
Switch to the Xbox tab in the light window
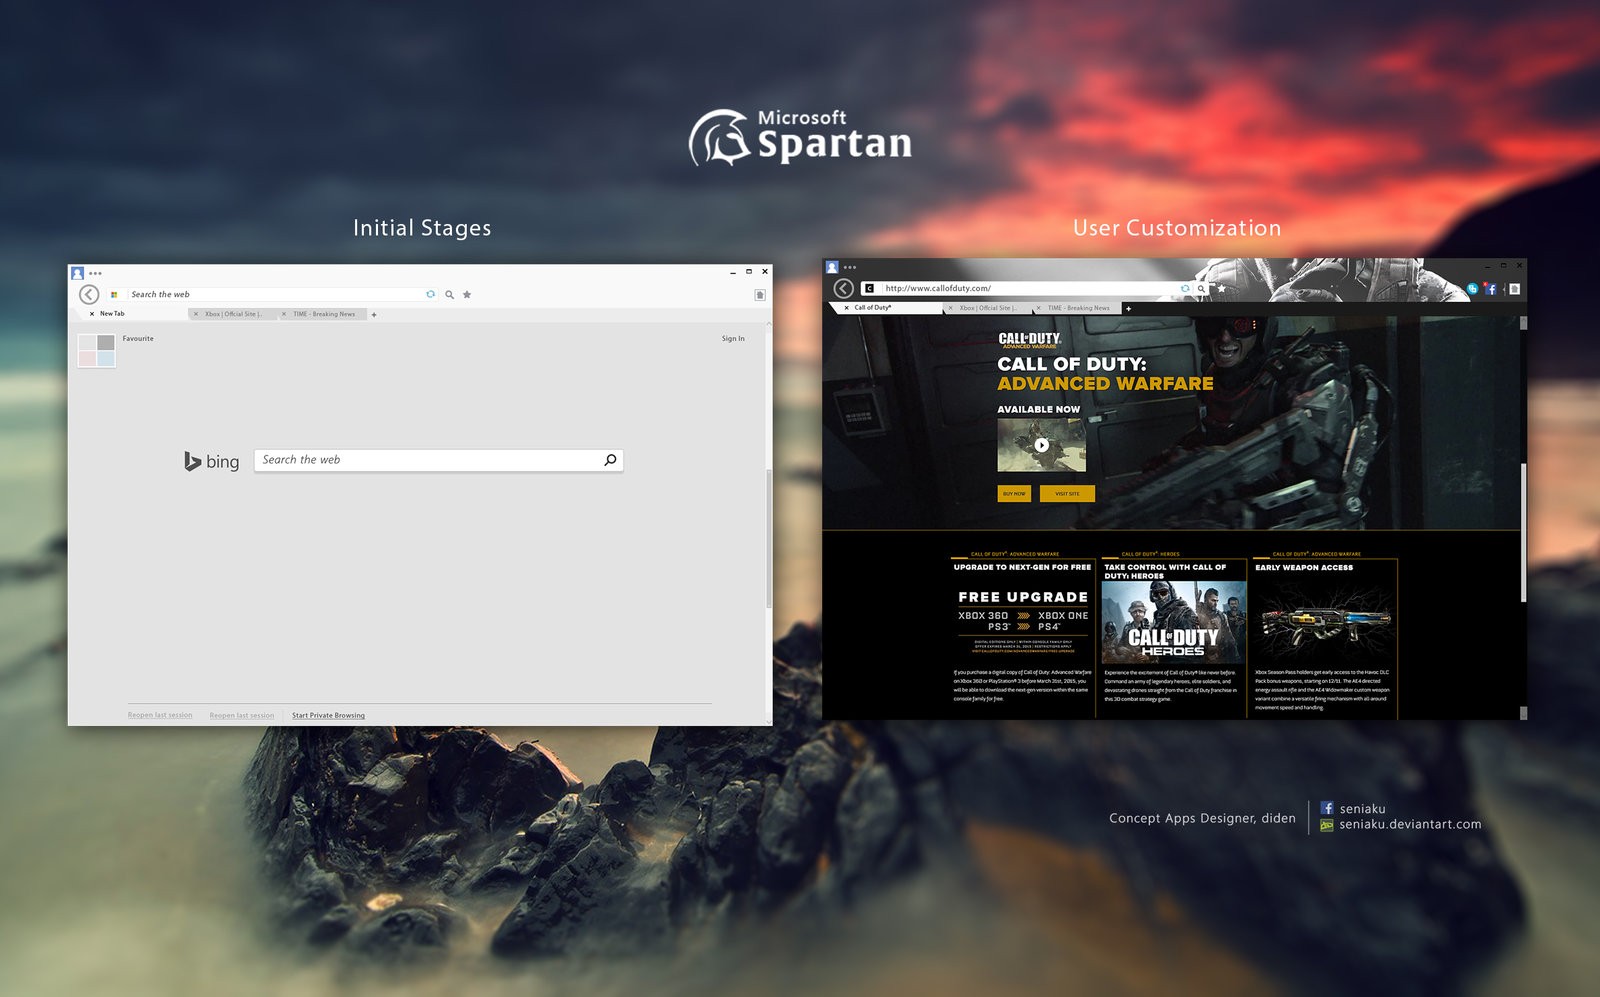pyautogui.click(x=234, y=314)
